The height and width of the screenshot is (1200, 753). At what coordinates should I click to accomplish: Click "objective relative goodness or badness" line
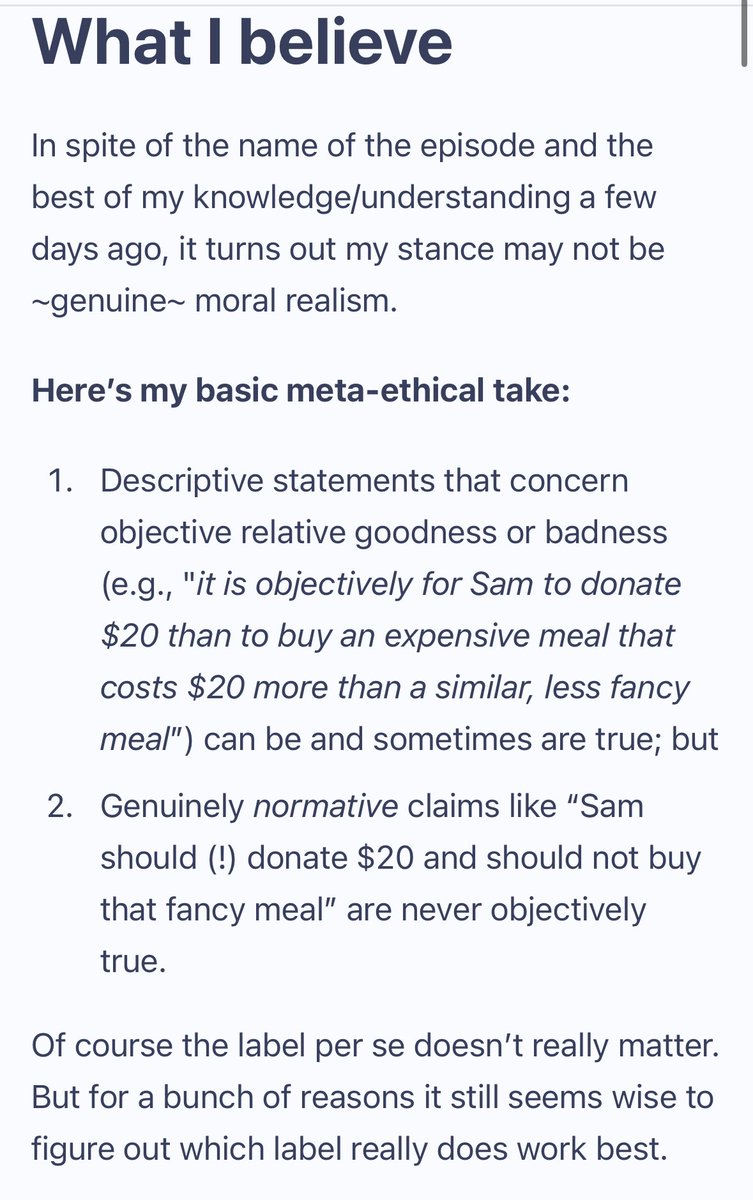tap(383, 533)
